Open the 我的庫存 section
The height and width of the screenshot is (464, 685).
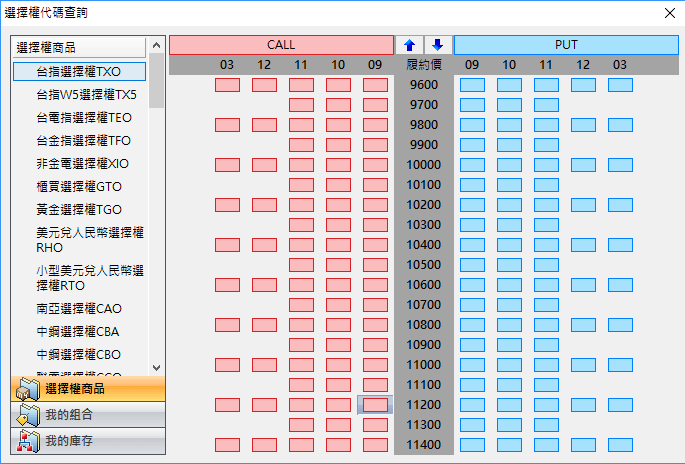pos(88,441)
